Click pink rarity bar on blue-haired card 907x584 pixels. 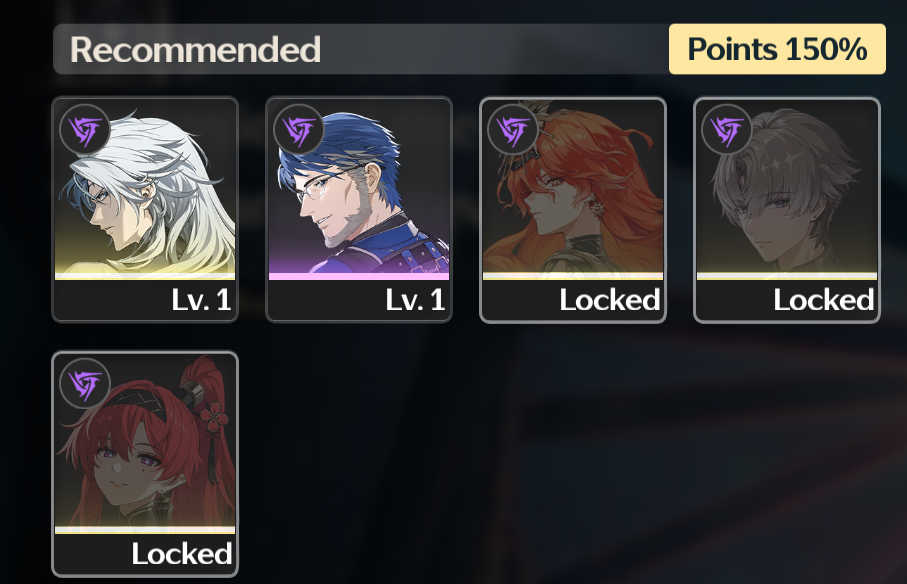click(359, 276)
